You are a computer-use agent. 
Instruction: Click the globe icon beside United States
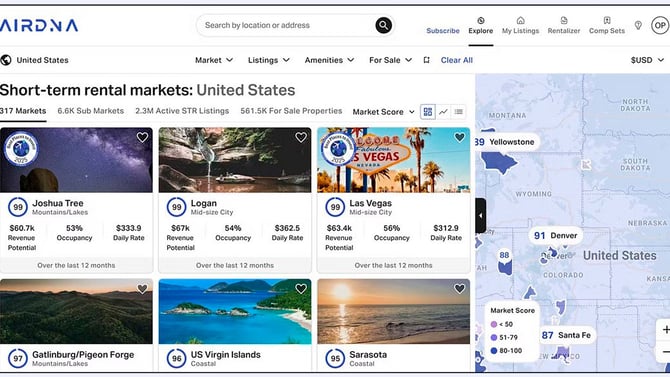click(6, 60)
